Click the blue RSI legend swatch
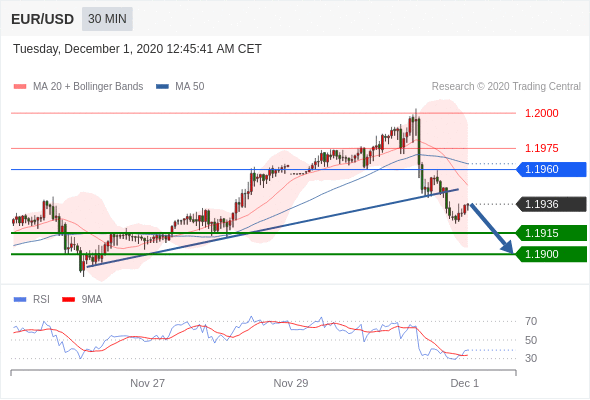Viewport: 590px width, 400px height. click(x=20, y=300)
